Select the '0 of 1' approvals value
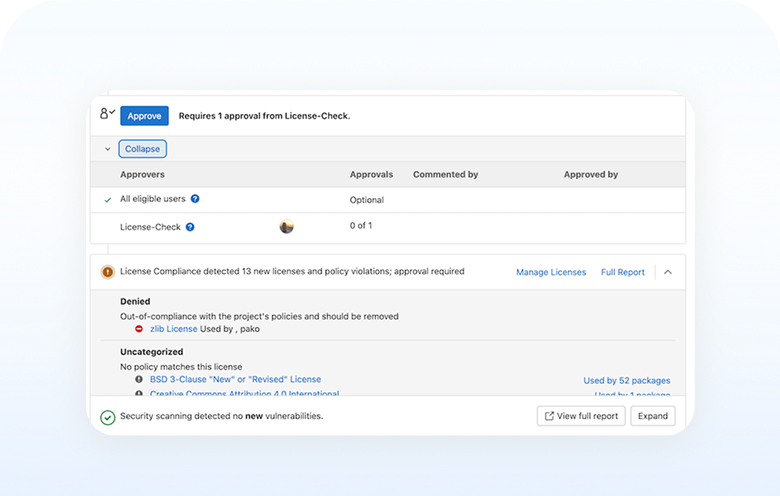Image resolution: width=780 pixels, height=496 pixels. pos(361,225)
